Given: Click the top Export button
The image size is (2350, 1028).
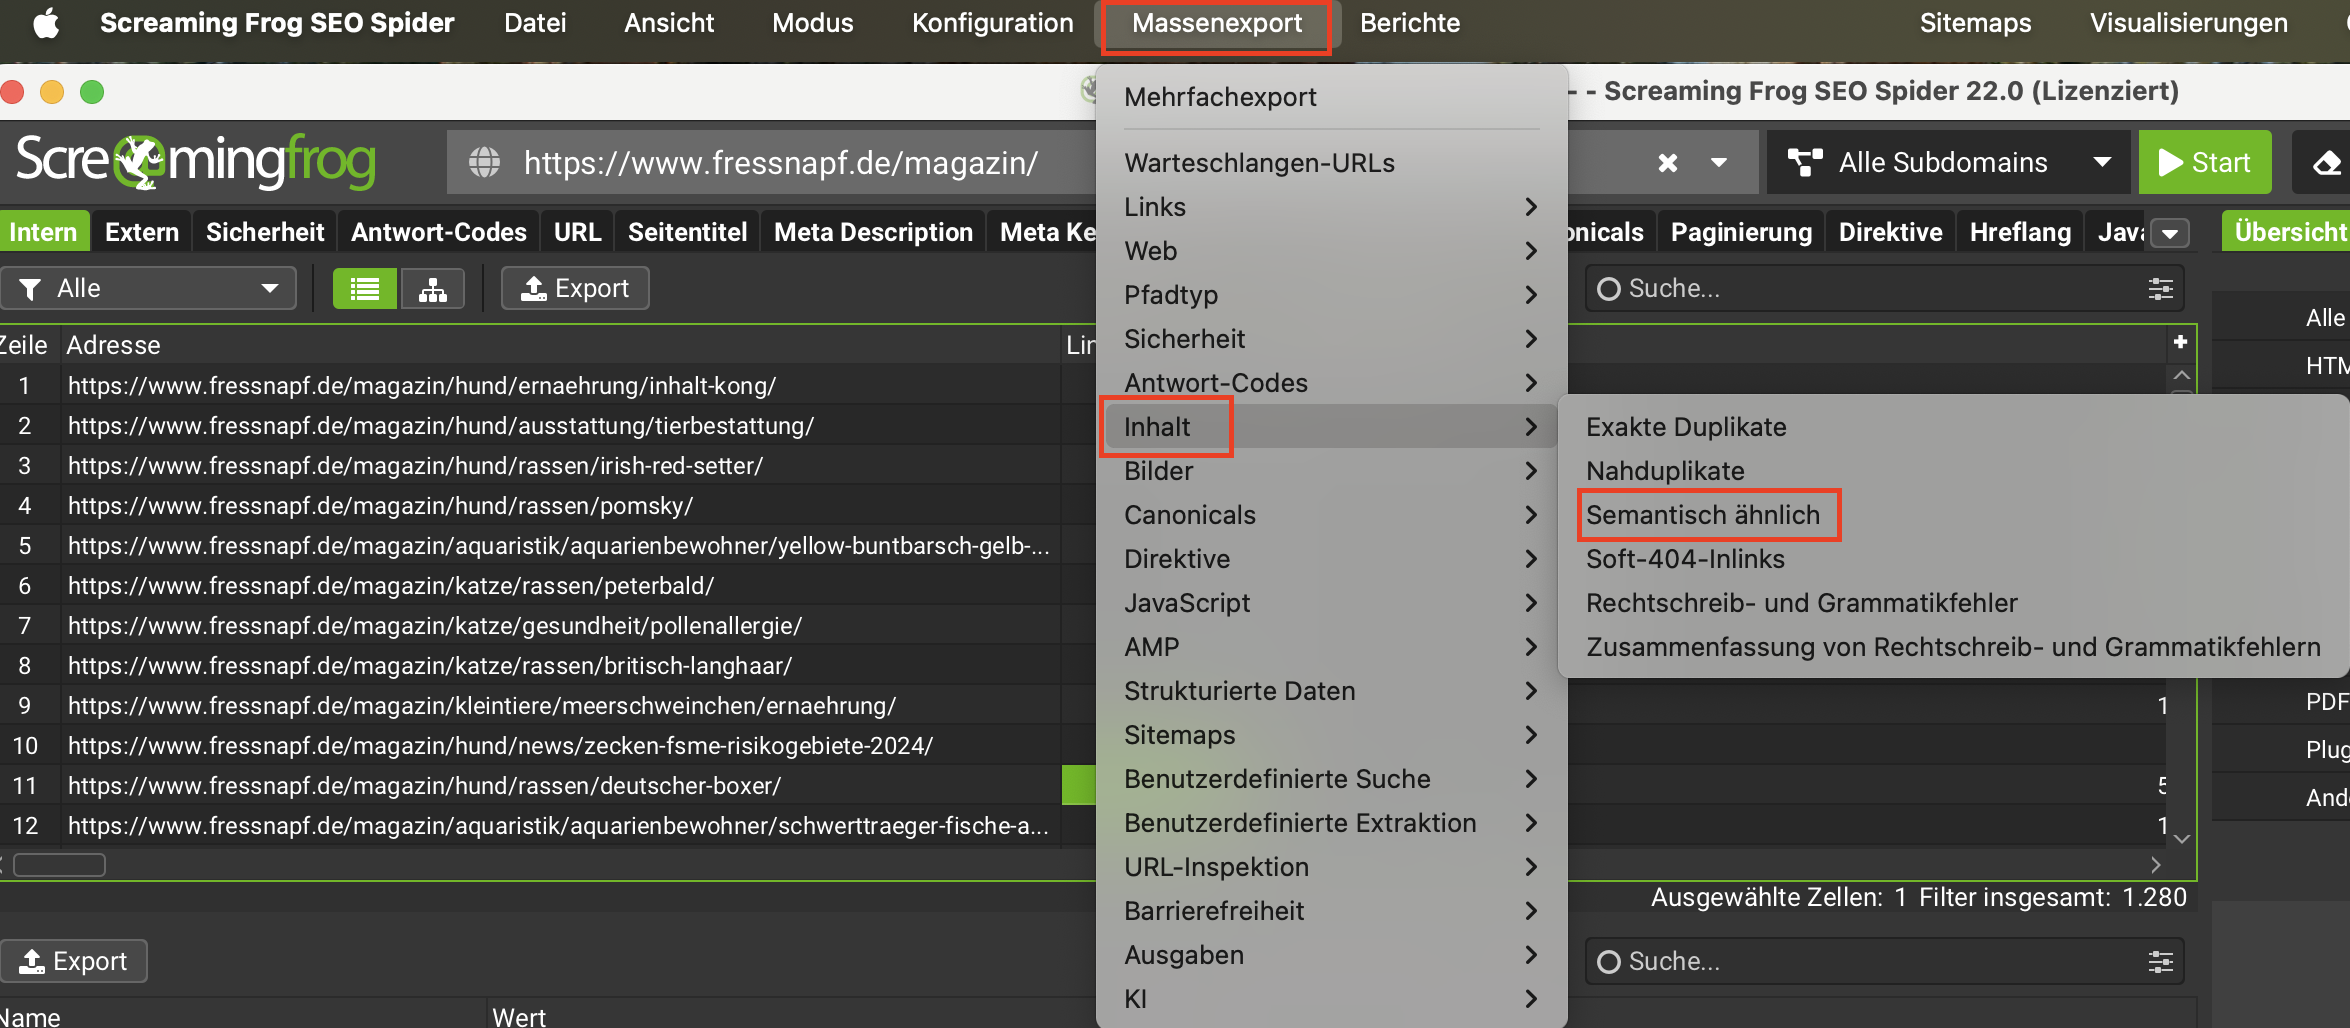Looking at the screenshot, I should coord(575,289).
